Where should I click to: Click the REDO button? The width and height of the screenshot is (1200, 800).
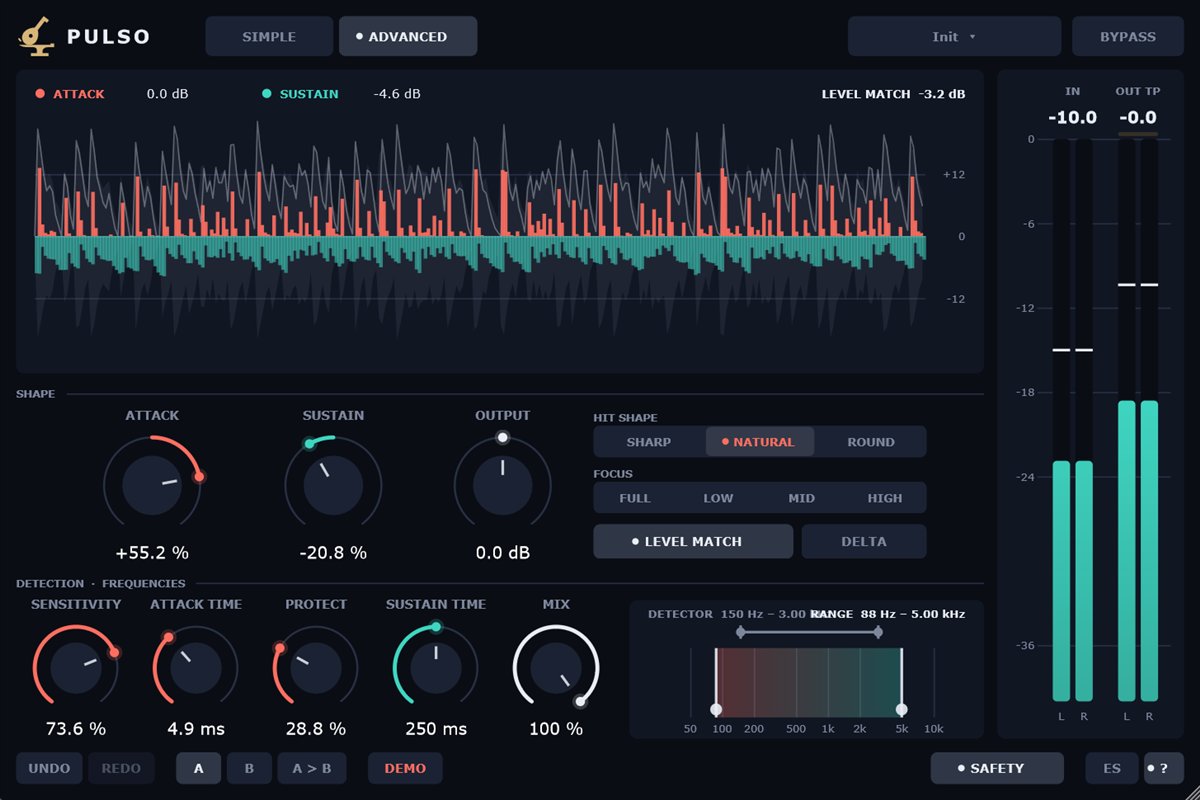coord(121,768)
